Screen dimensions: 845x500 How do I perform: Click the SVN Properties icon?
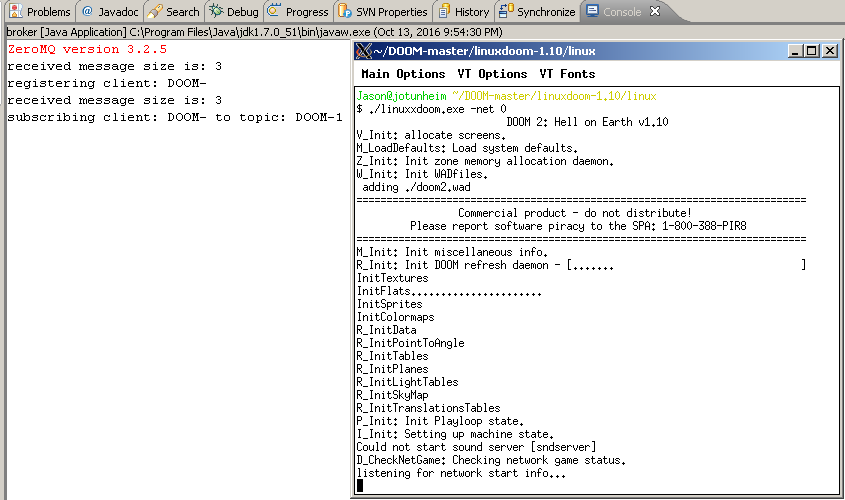coord(345,11)
